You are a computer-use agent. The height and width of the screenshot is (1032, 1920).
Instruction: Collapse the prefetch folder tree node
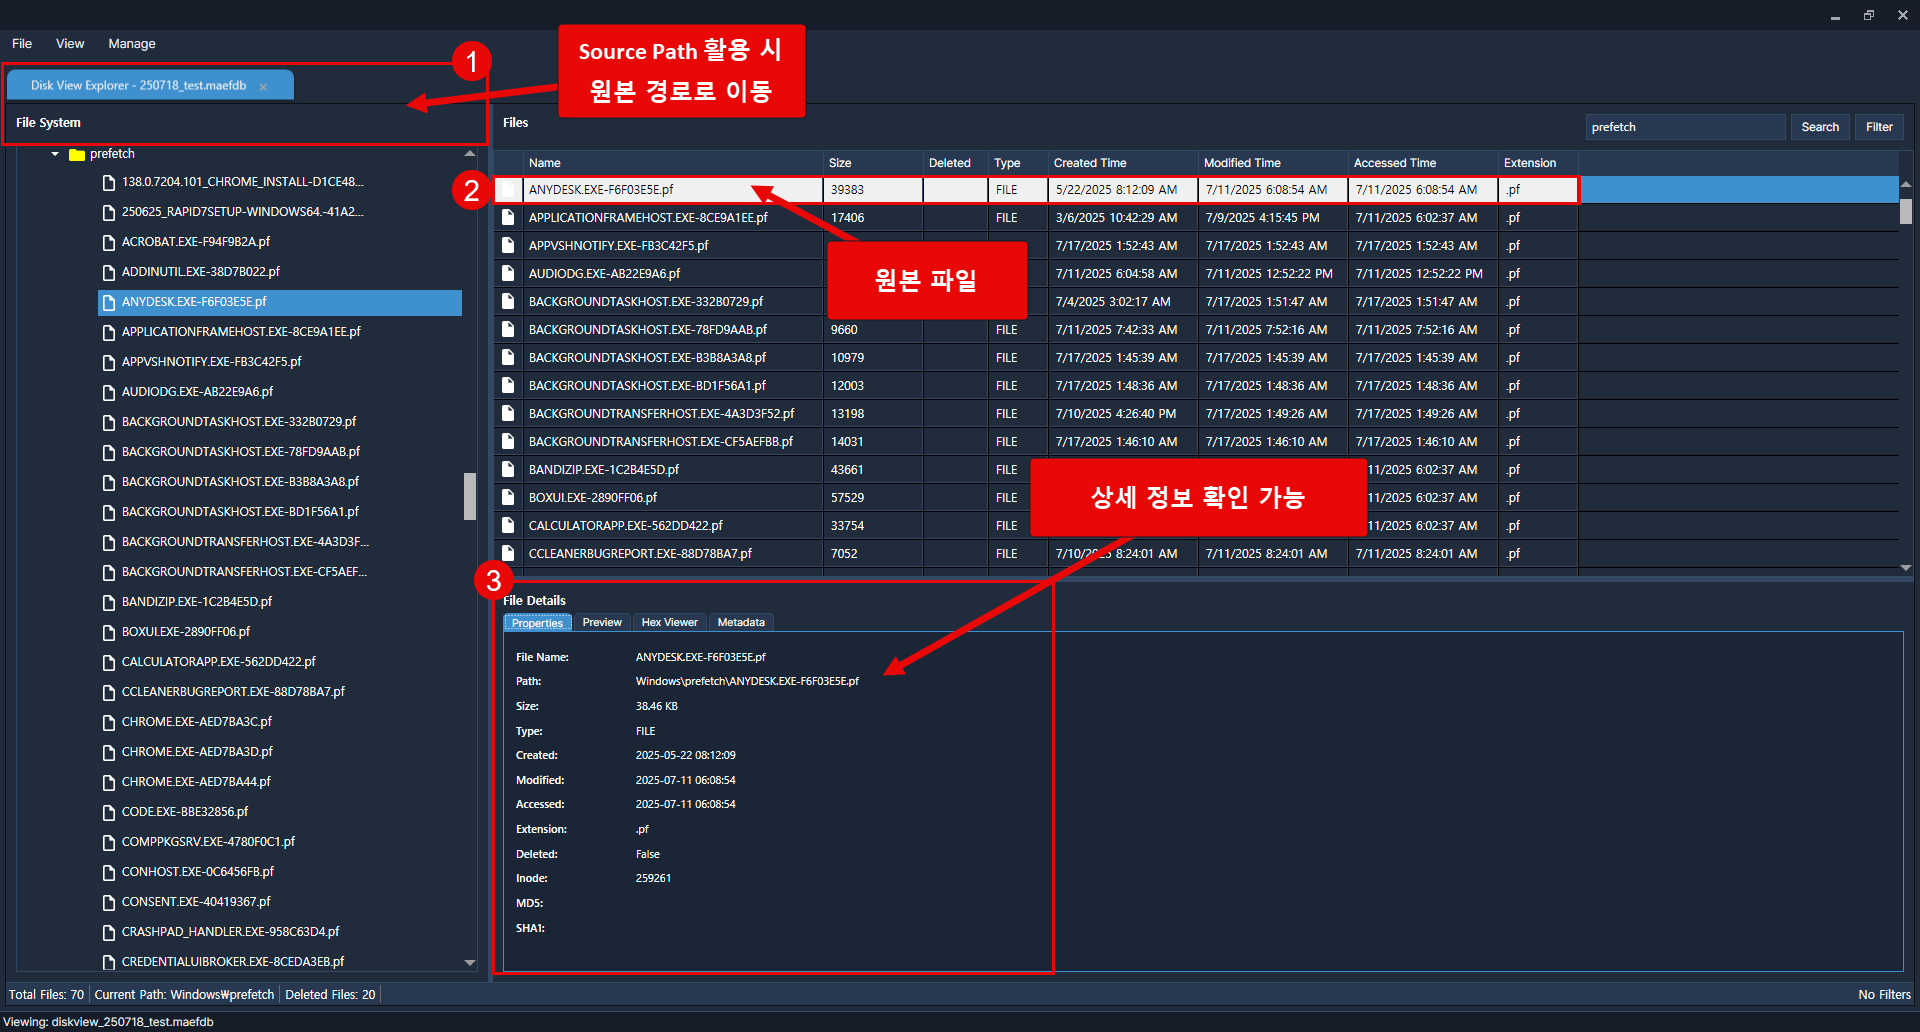55,154
